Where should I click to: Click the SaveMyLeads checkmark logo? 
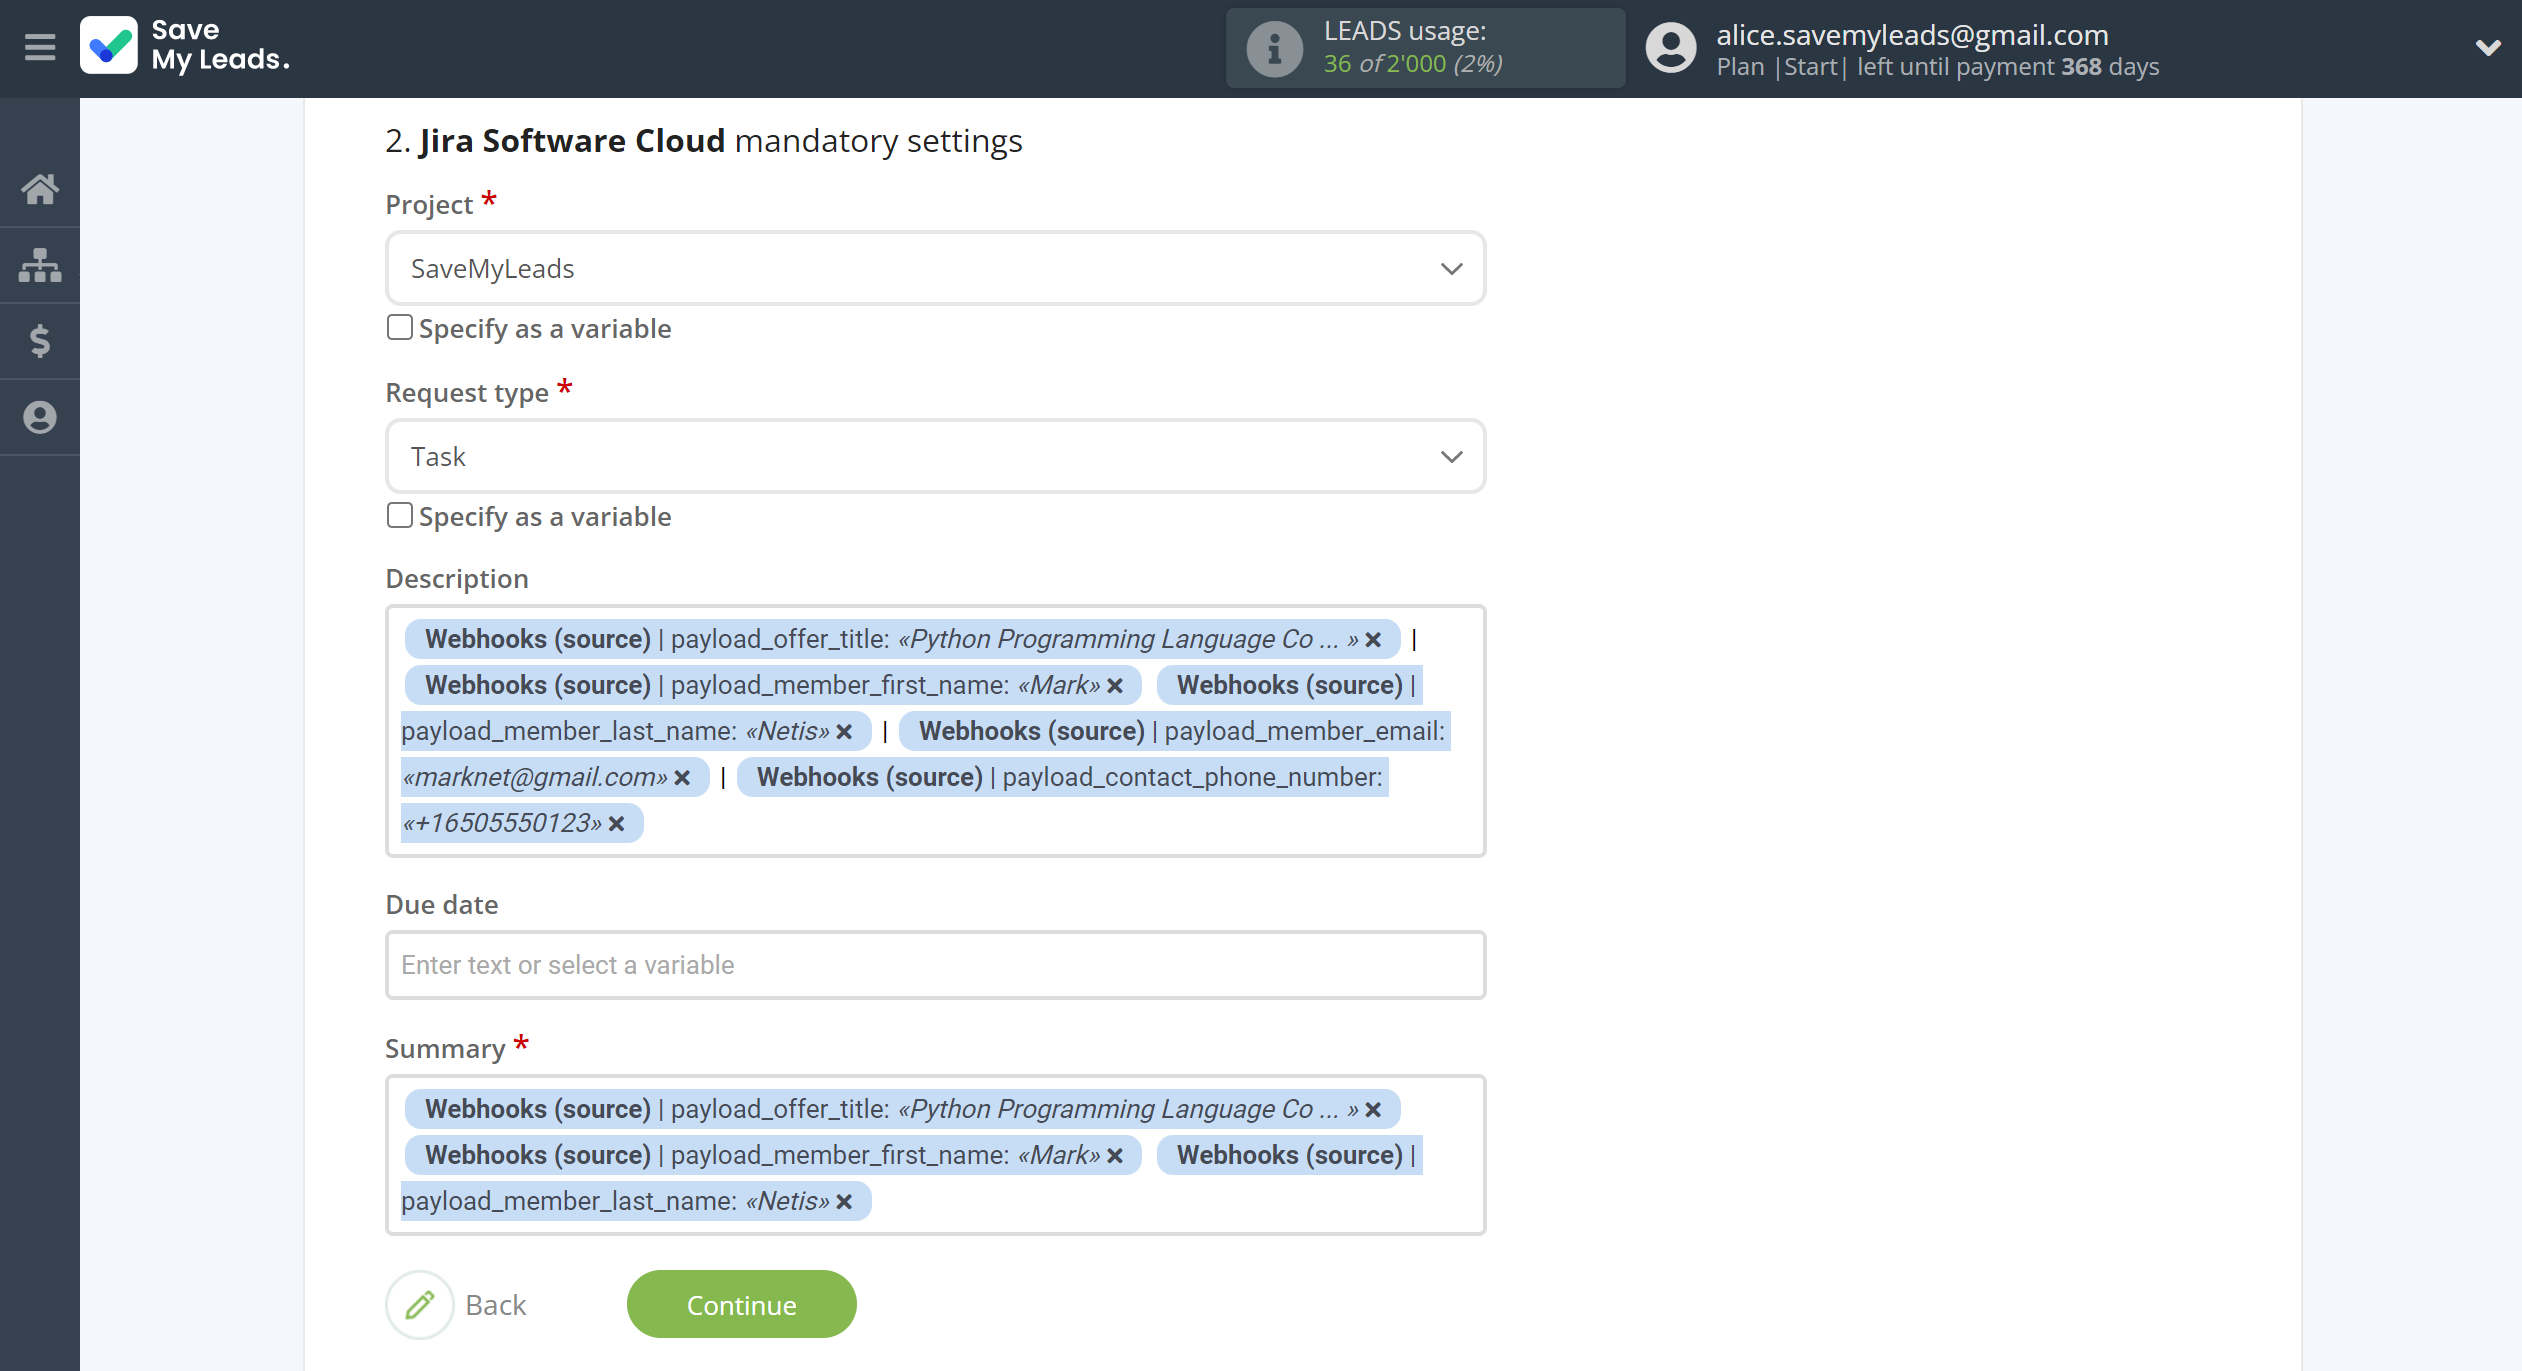pos(109,46)
